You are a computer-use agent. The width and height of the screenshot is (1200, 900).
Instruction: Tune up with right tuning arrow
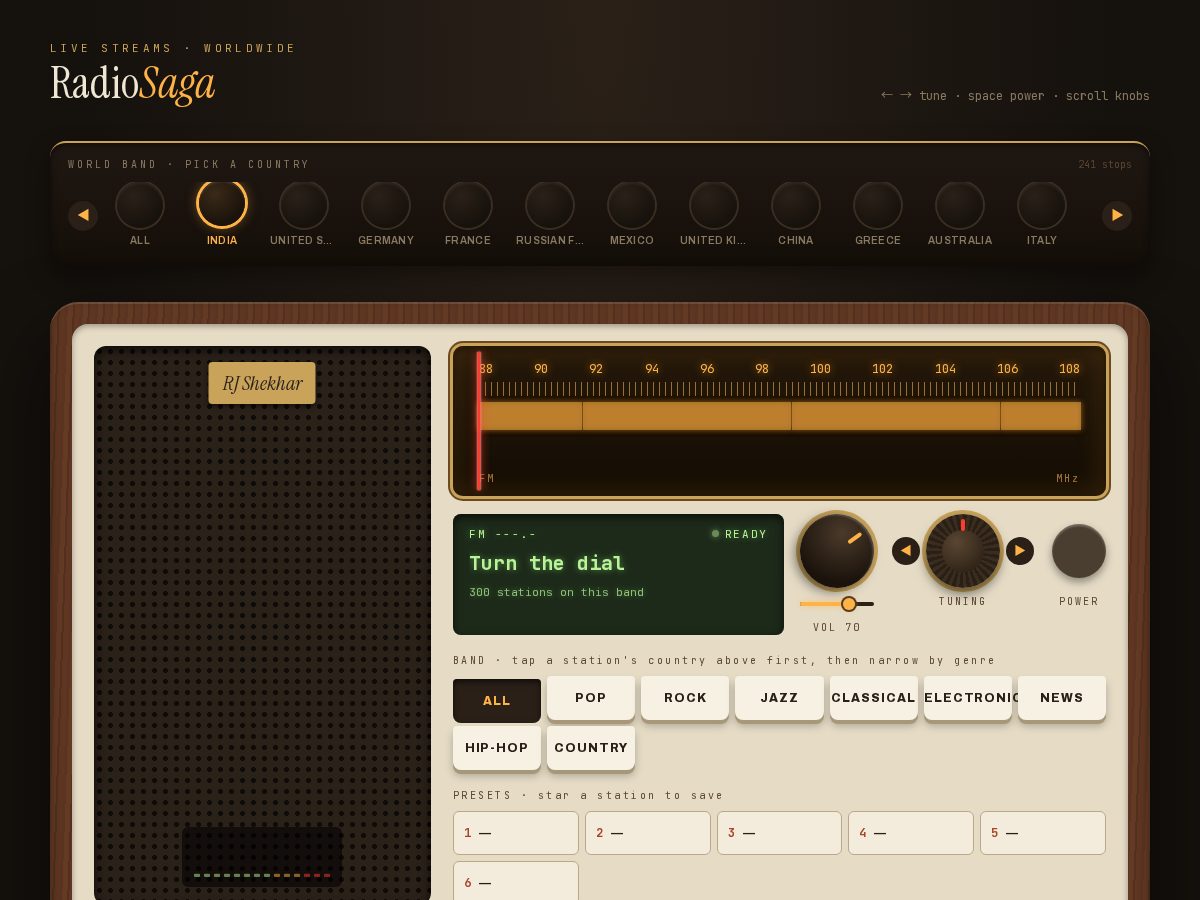[x=1020, y=551]
